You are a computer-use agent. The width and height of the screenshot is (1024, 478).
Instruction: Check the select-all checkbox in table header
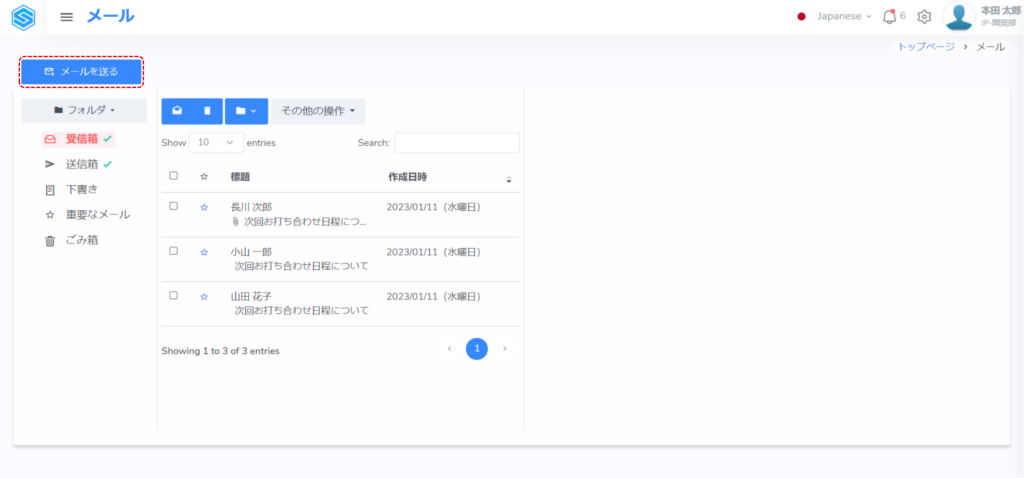click(174, 176)
